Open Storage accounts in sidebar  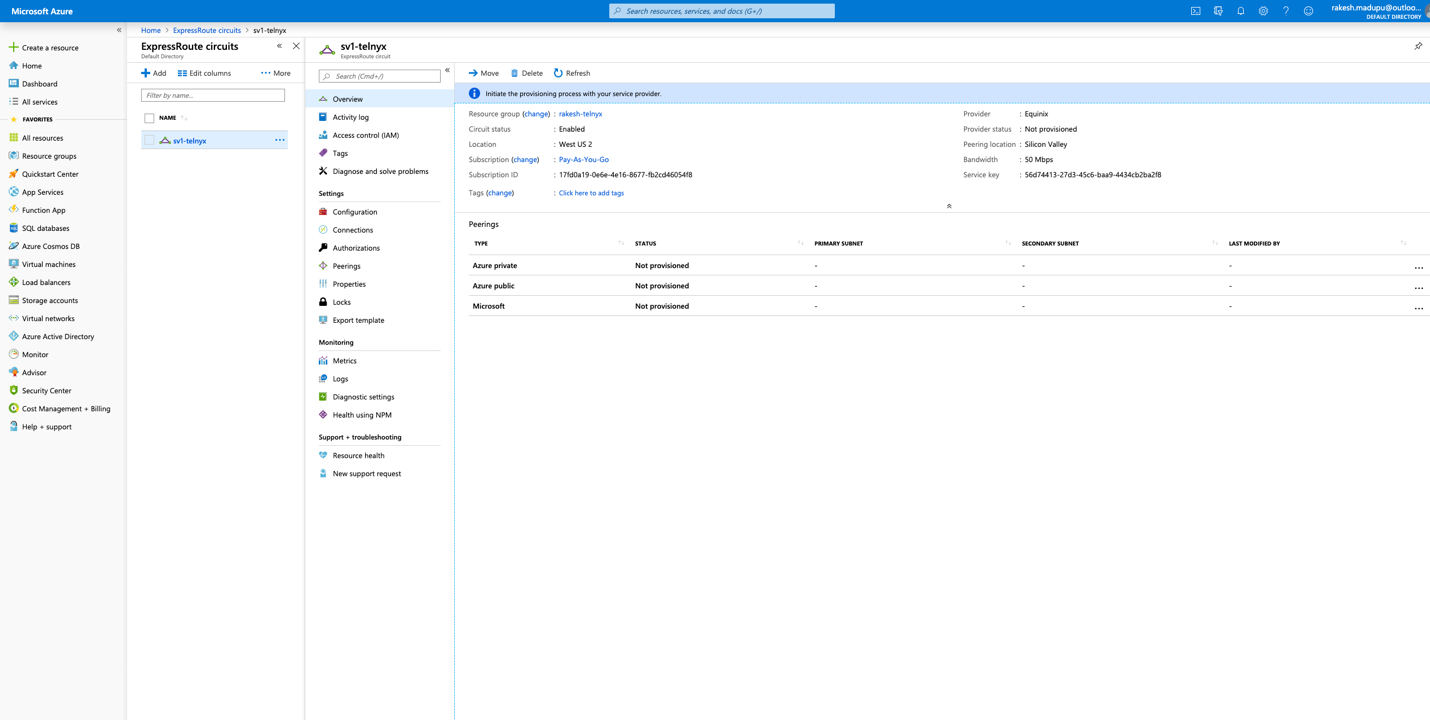49,300
